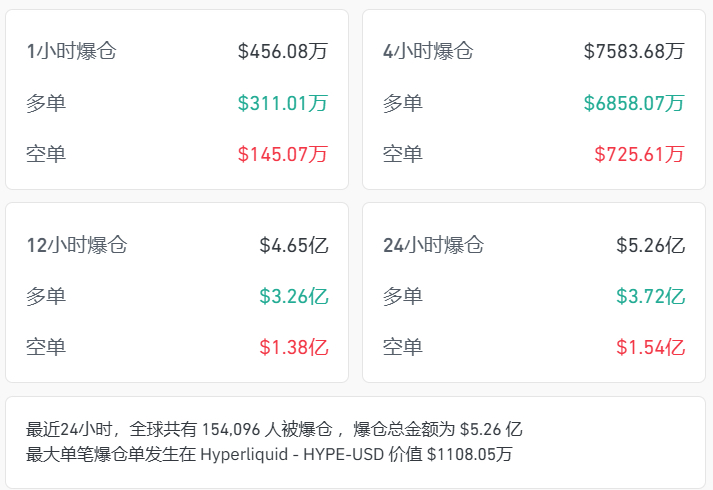The image size is (713, 490).
Task: Click the green $6858.07万 long amount
Action: pyautogui.click(x=634, y=103)
